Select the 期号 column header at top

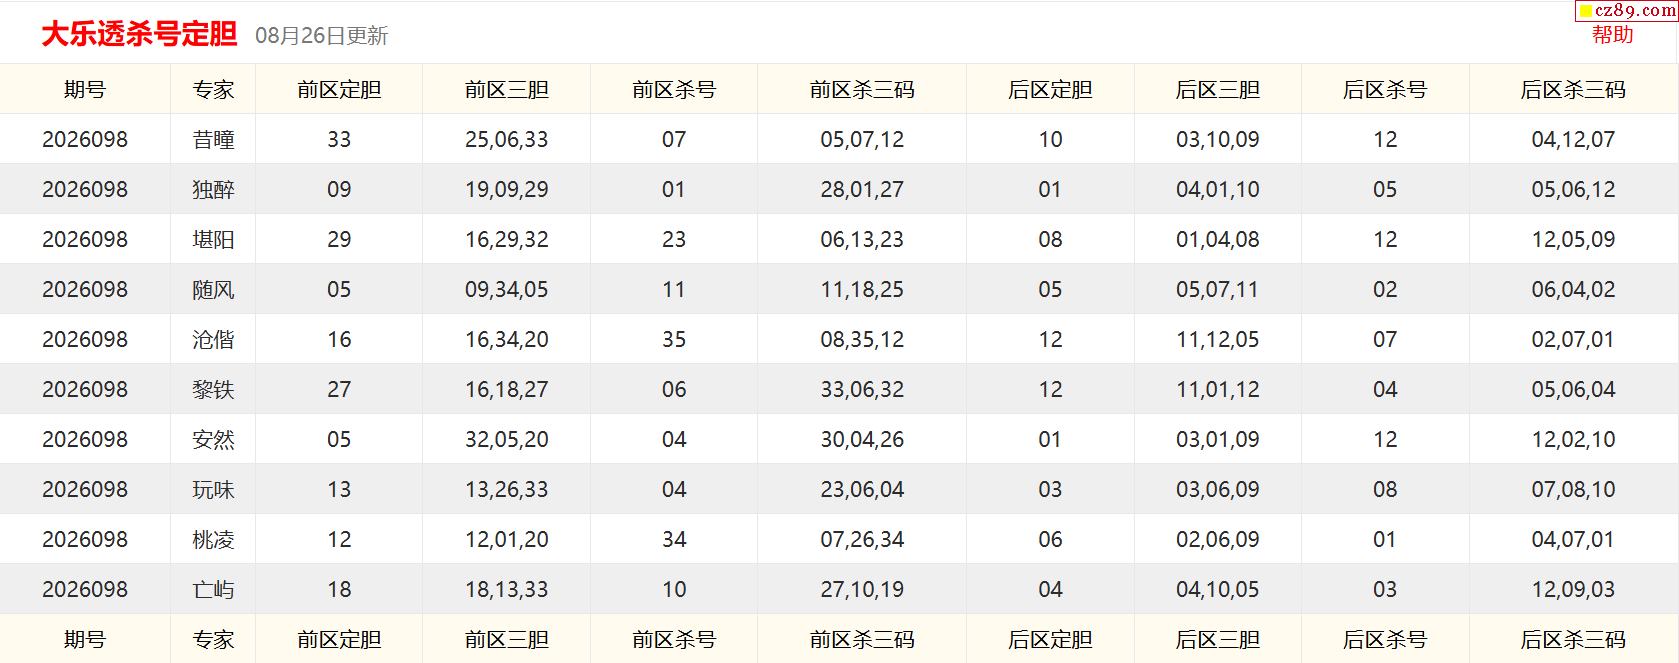pos(85,90)
